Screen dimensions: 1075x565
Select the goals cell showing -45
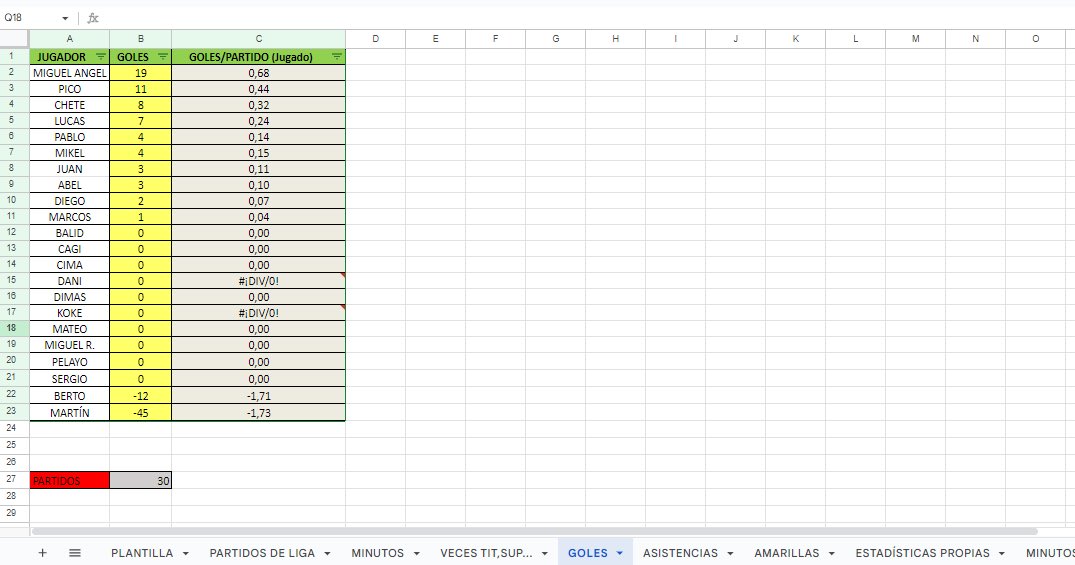coord(141,413)
